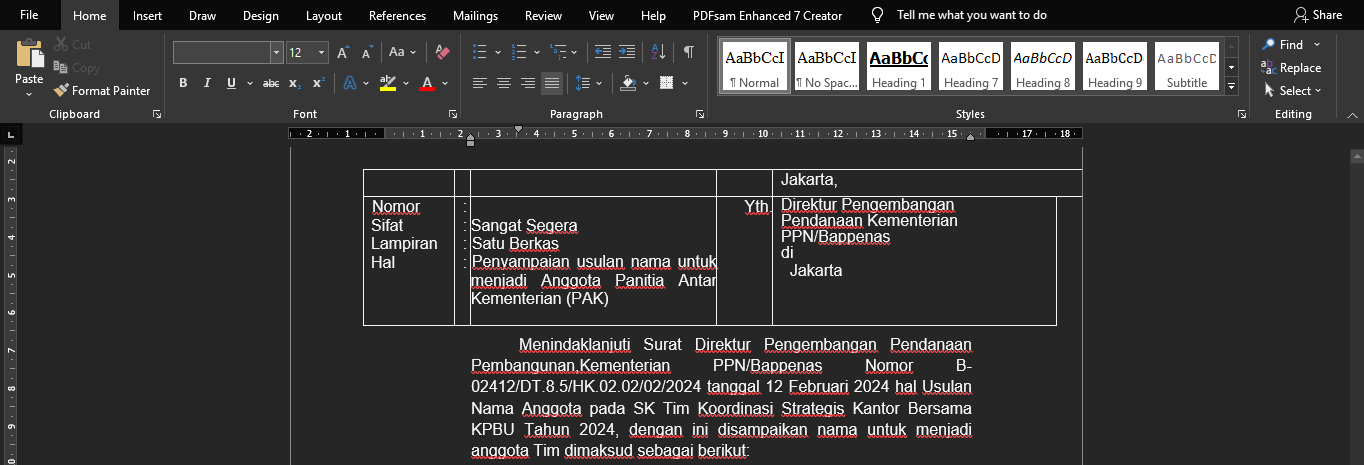Viewport: 1364px width, 465px height.
Task: Apply red font color
Action: pos(427,83)
